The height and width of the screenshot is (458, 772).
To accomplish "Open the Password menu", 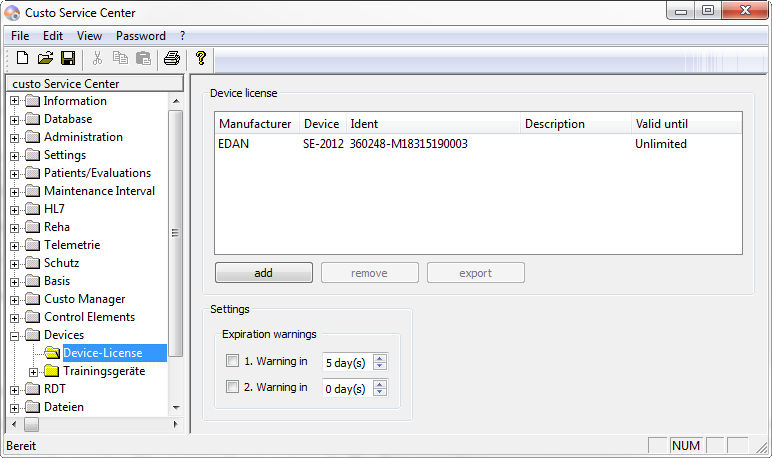I will coord(141,36).
